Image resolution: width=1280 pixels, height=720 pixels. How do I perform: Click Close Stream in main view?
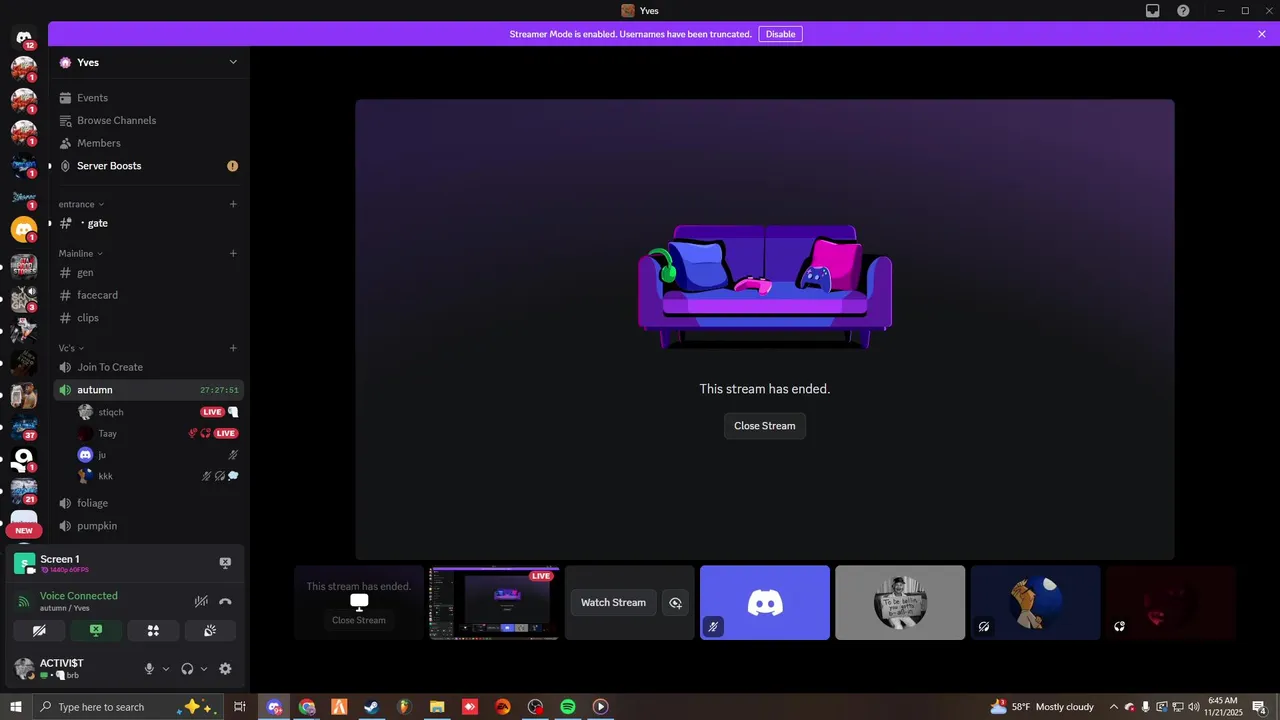click(765, 426)
